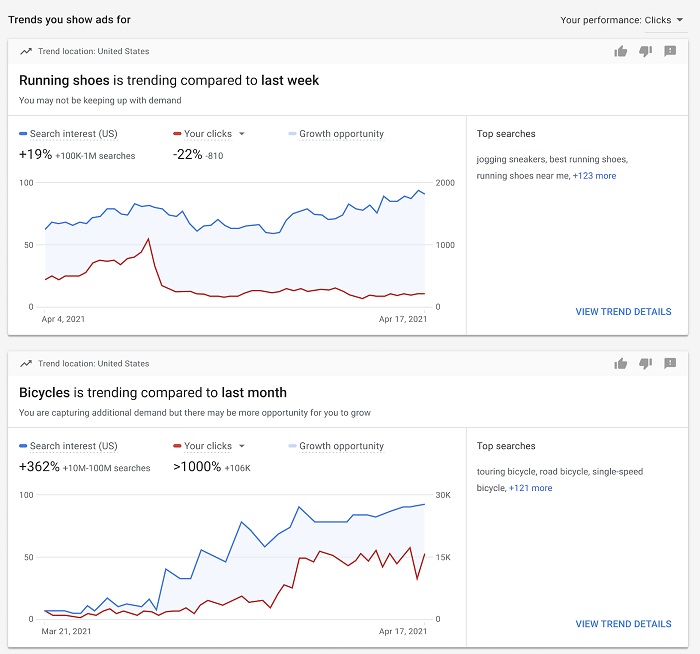Click thumbs down on Bicycles card

645,364
